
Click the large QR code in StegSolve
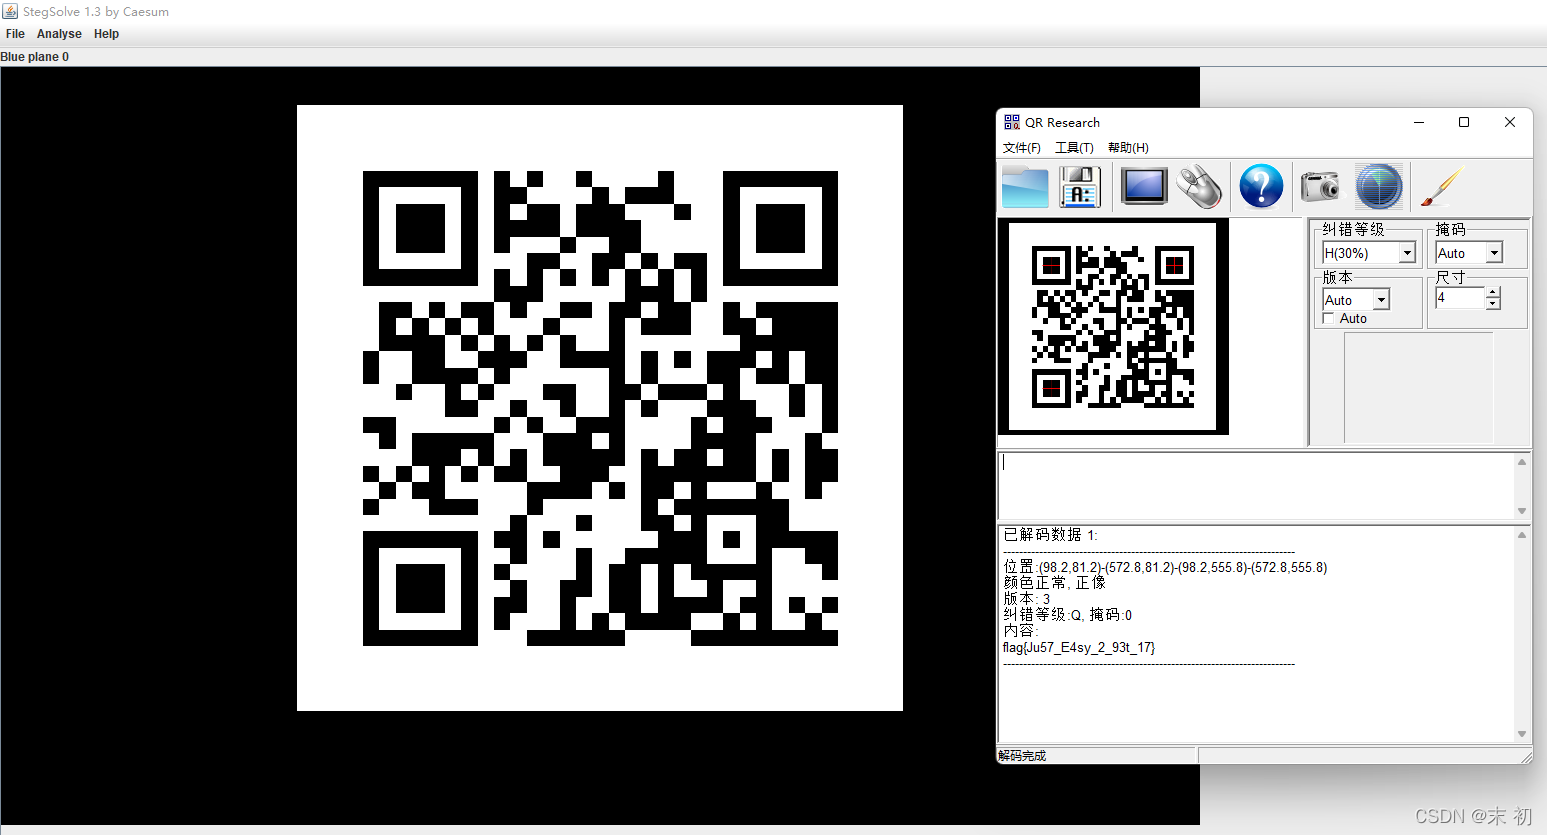coord(600,408)
